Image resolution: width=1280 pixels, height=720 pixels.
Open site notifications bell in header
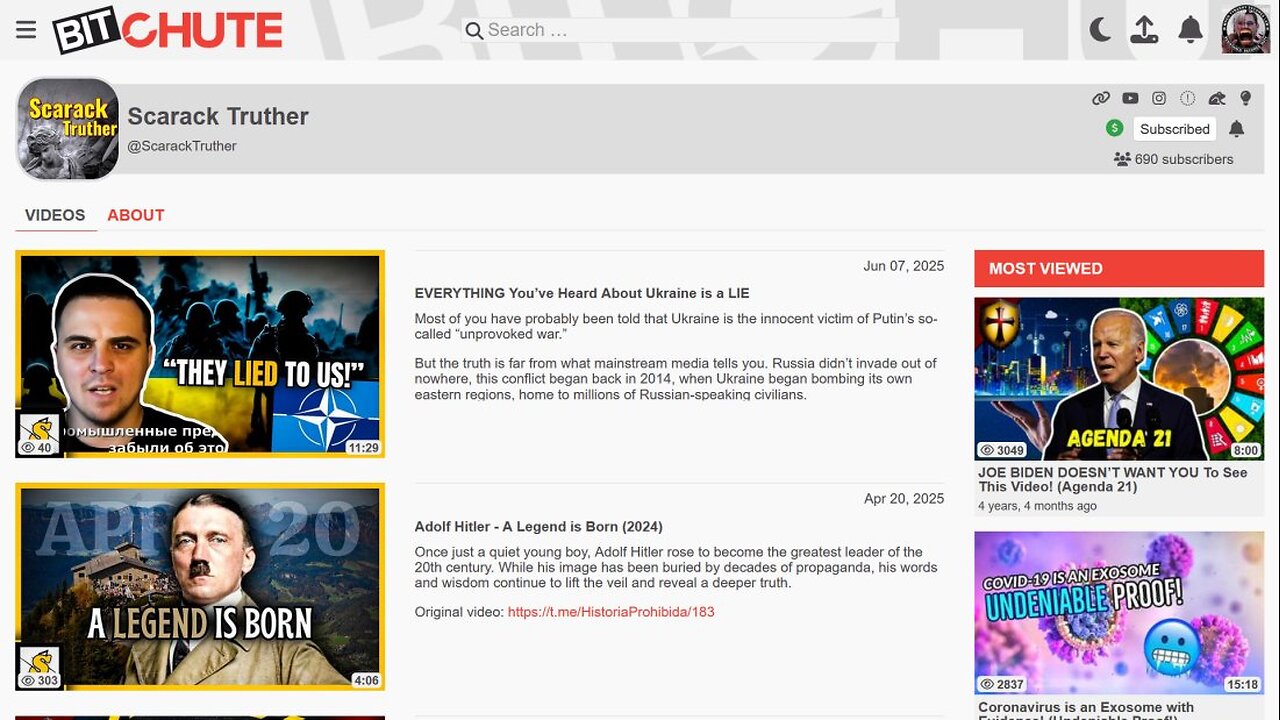(1190, 30)
